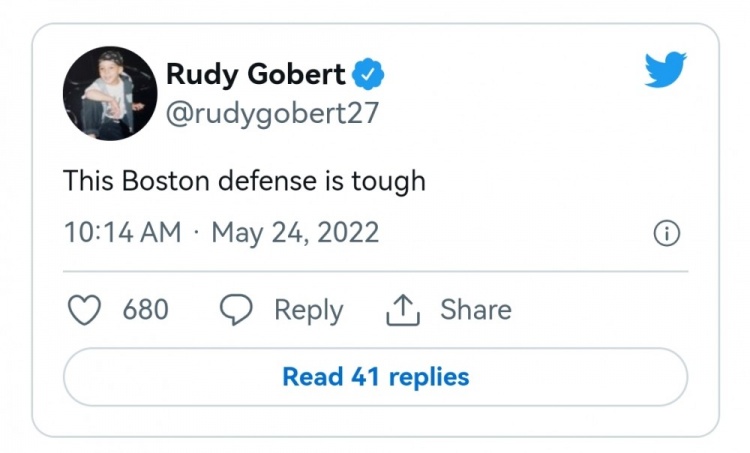Click the share upload arrow icon
The height and width of the screenshot is (453, 750).
(x=403, y=310)
